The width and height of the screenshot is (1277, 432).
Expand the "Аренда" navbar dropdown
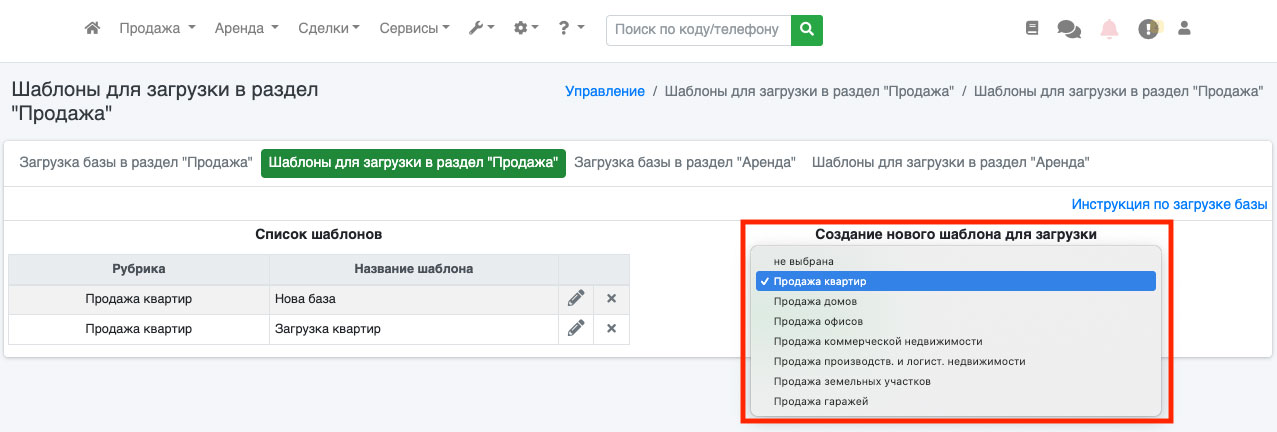point(246,29)
